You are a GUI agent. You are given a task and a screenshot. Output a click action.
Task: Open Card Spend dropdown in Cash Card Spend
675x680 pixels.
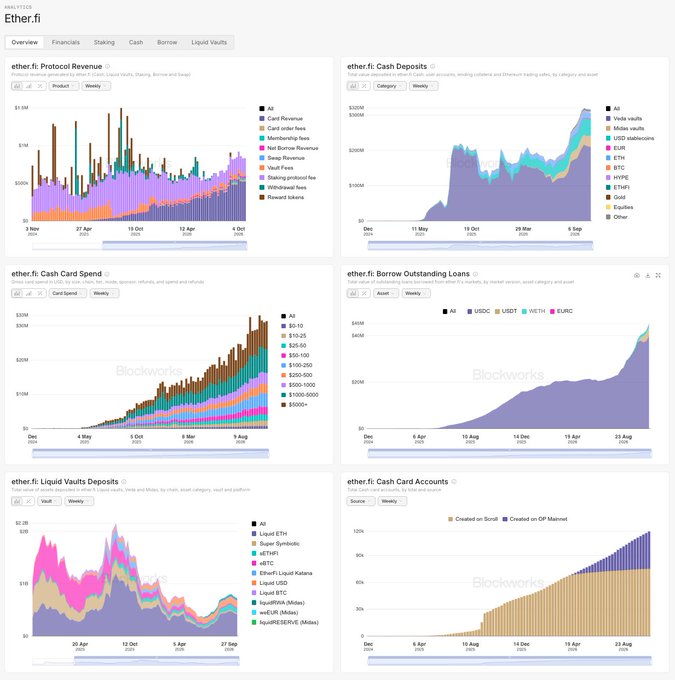[x=67, y=293]
